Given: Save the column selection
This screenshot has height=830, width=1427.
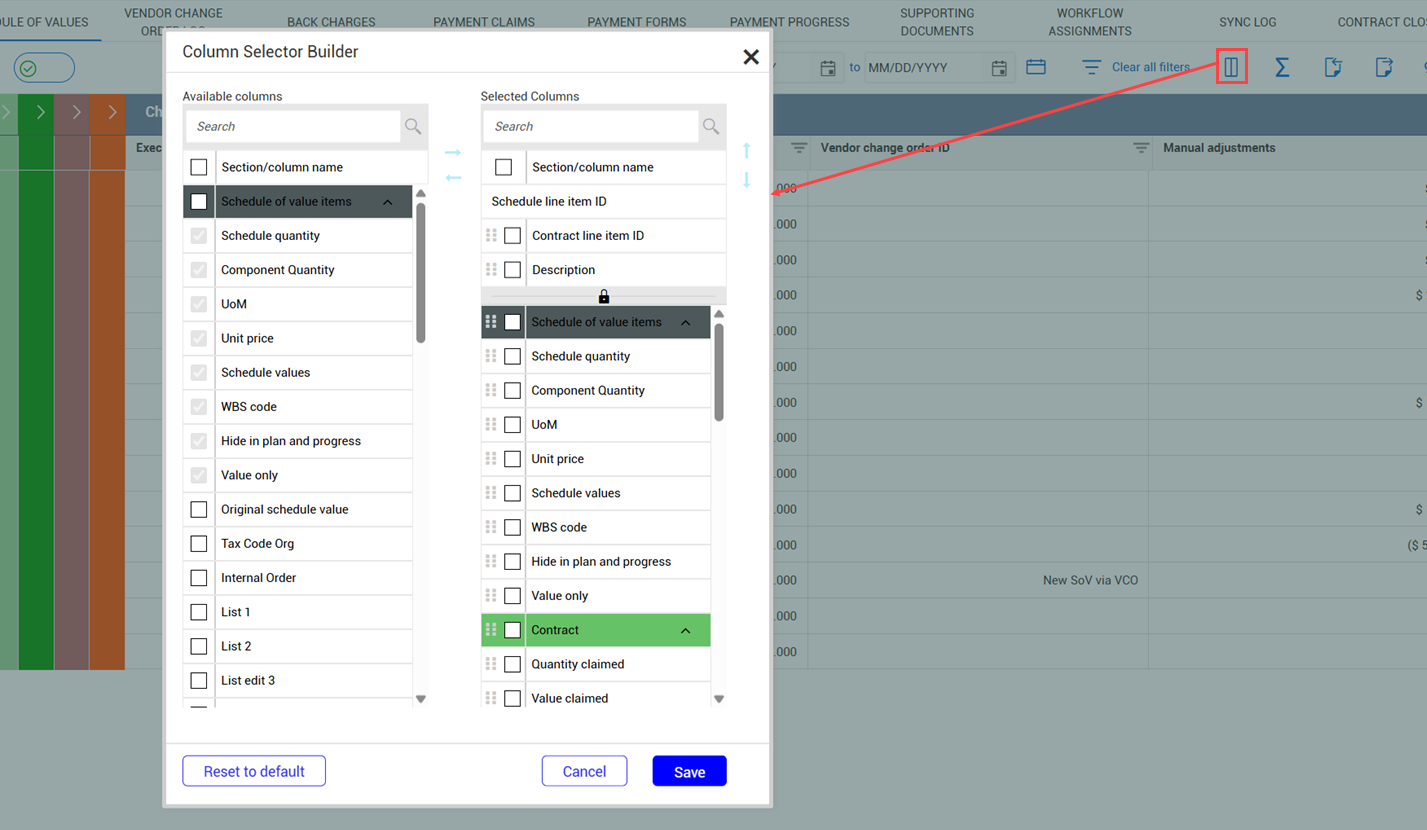Looking at the screenshot, I should 690,771.
